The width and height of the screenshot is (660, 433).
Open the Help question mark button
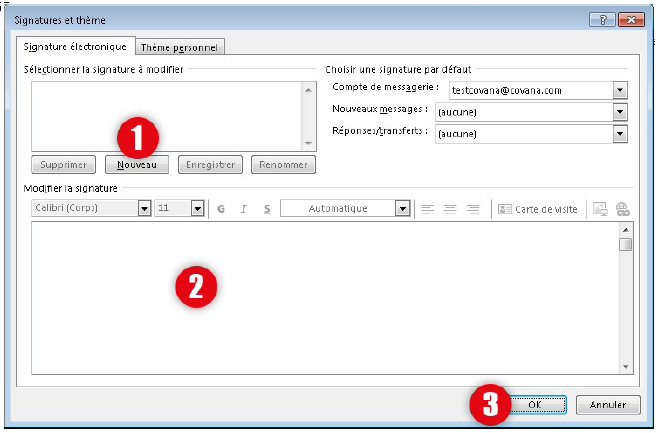click(x=607, y=20)
